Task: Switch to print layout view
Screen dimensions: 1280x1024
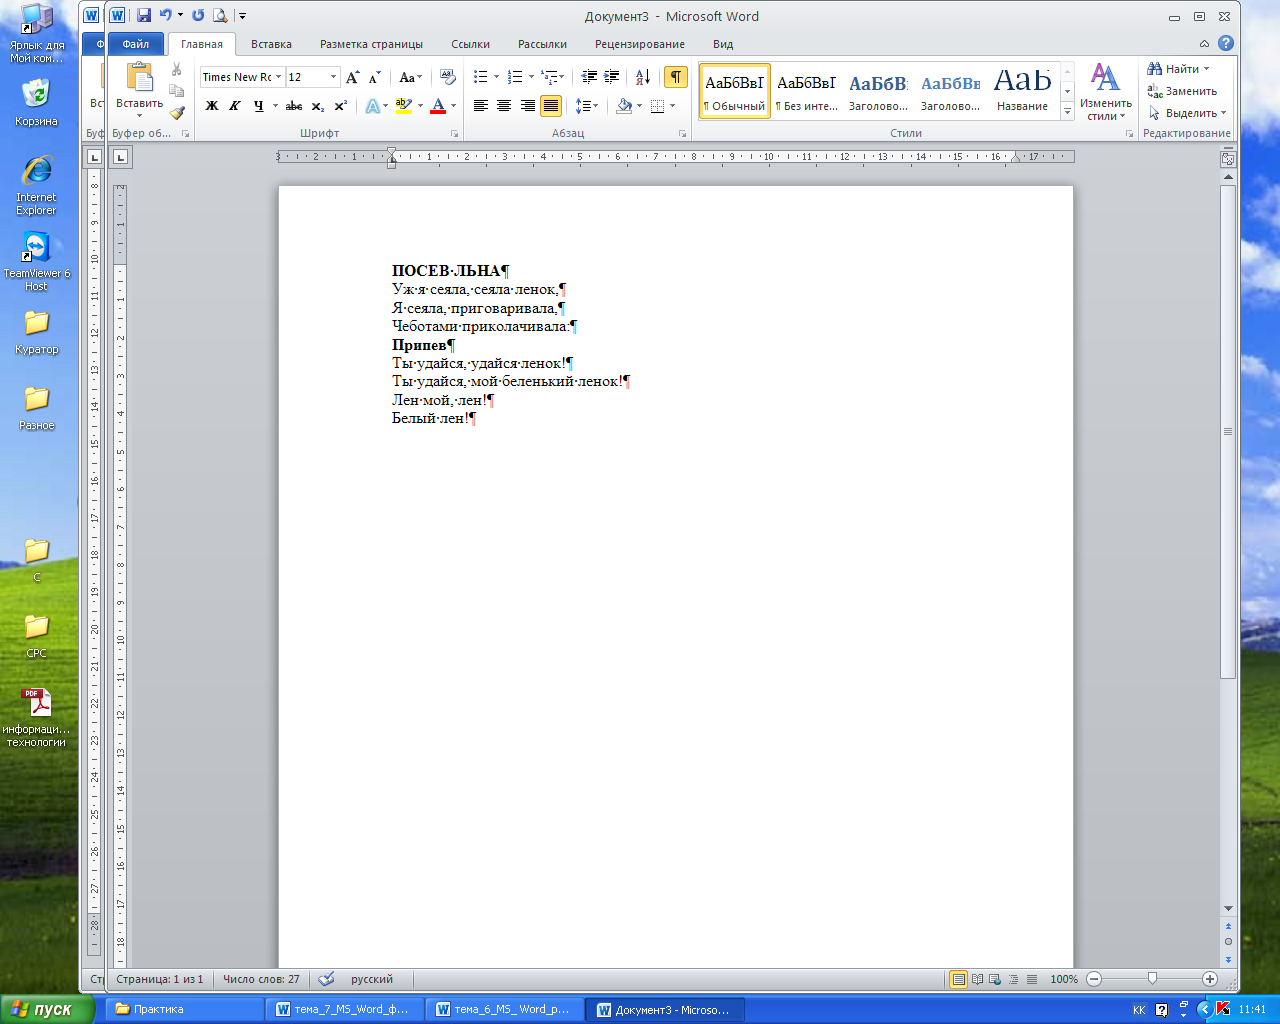Action: click(958, 980)
